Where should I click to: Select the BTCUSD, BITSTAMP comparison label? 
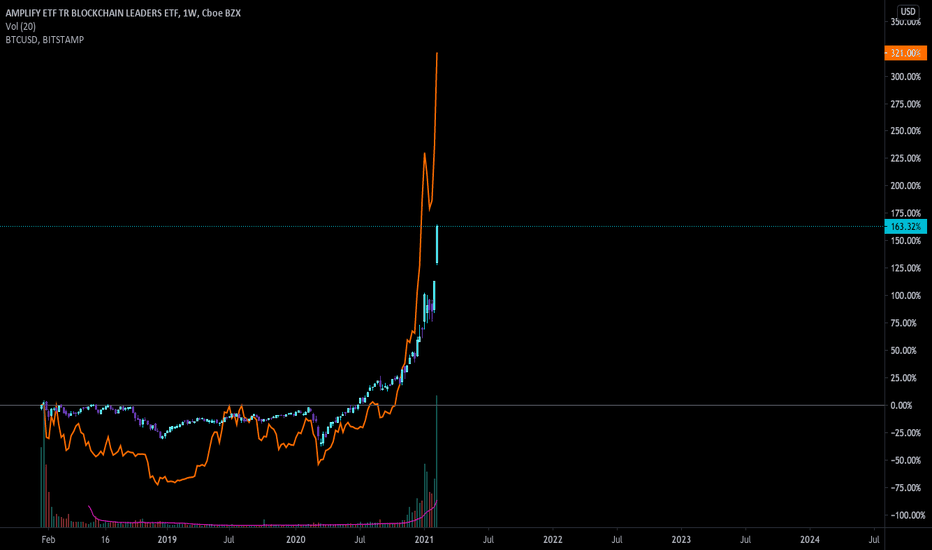45,40
